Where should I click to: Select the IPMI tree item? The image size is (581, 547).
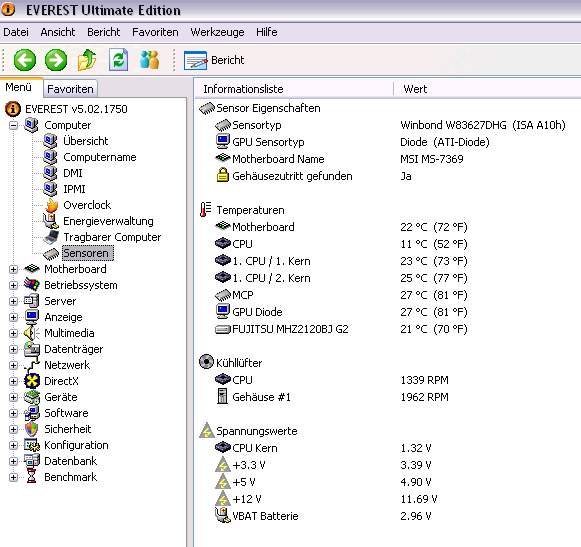click(74, 189)
